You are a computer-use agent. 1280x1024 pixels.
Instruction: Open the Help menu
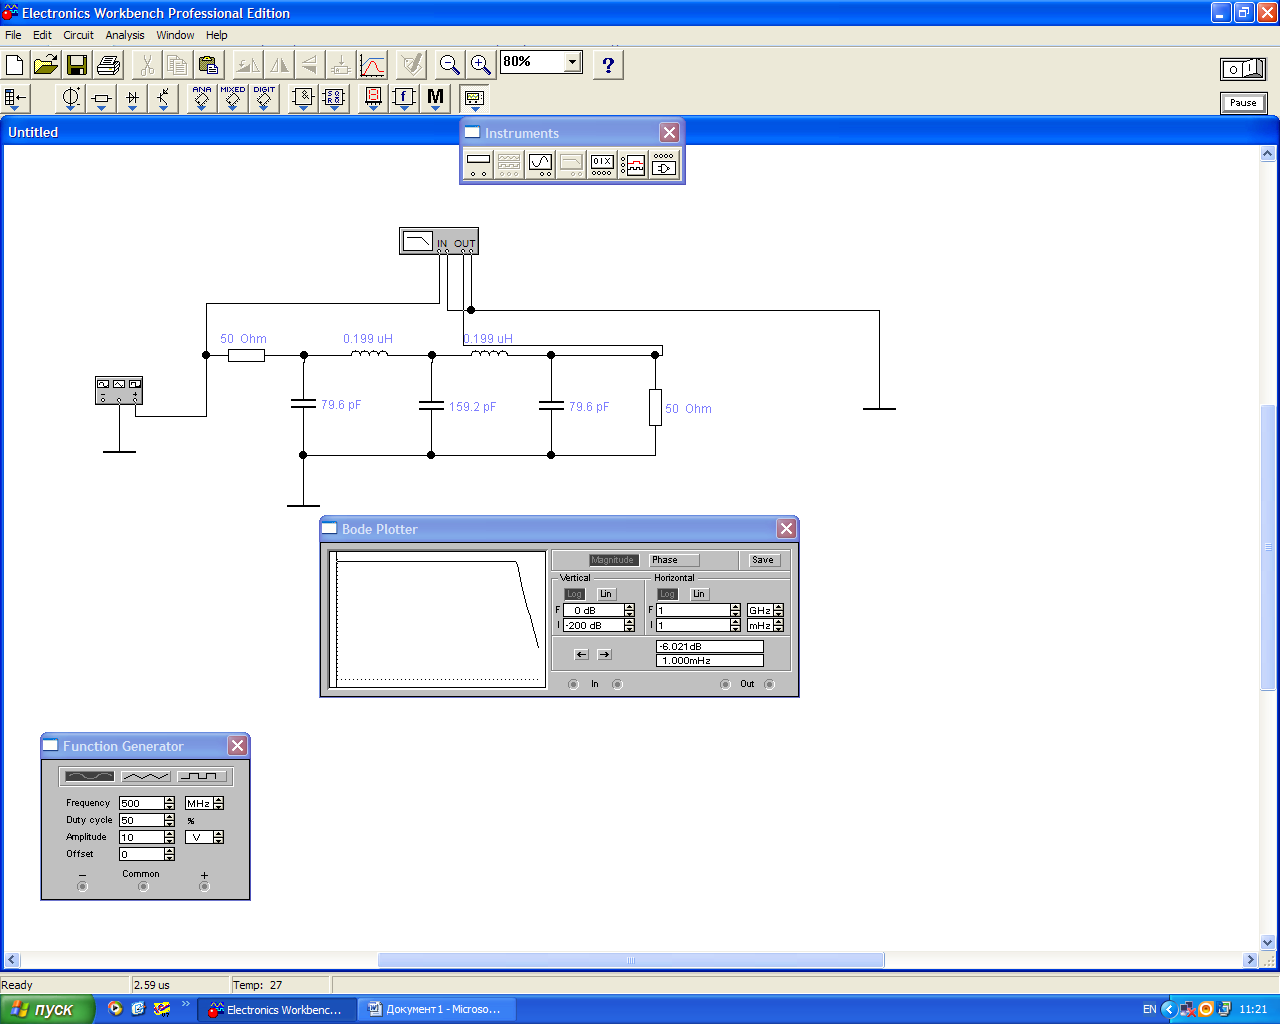[x=217, y=35]
